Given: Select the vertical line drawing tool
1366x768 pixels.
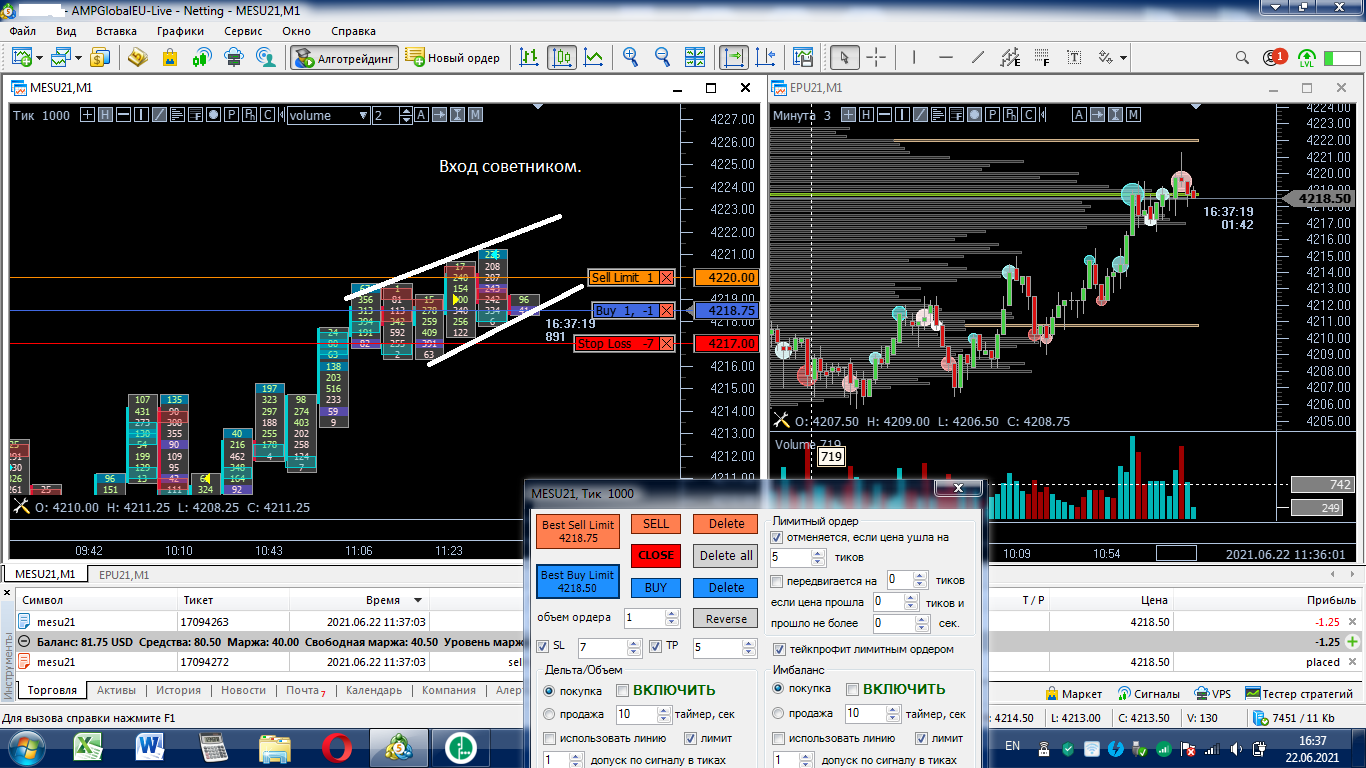Looking at the screenshot, I should point(915,57).
